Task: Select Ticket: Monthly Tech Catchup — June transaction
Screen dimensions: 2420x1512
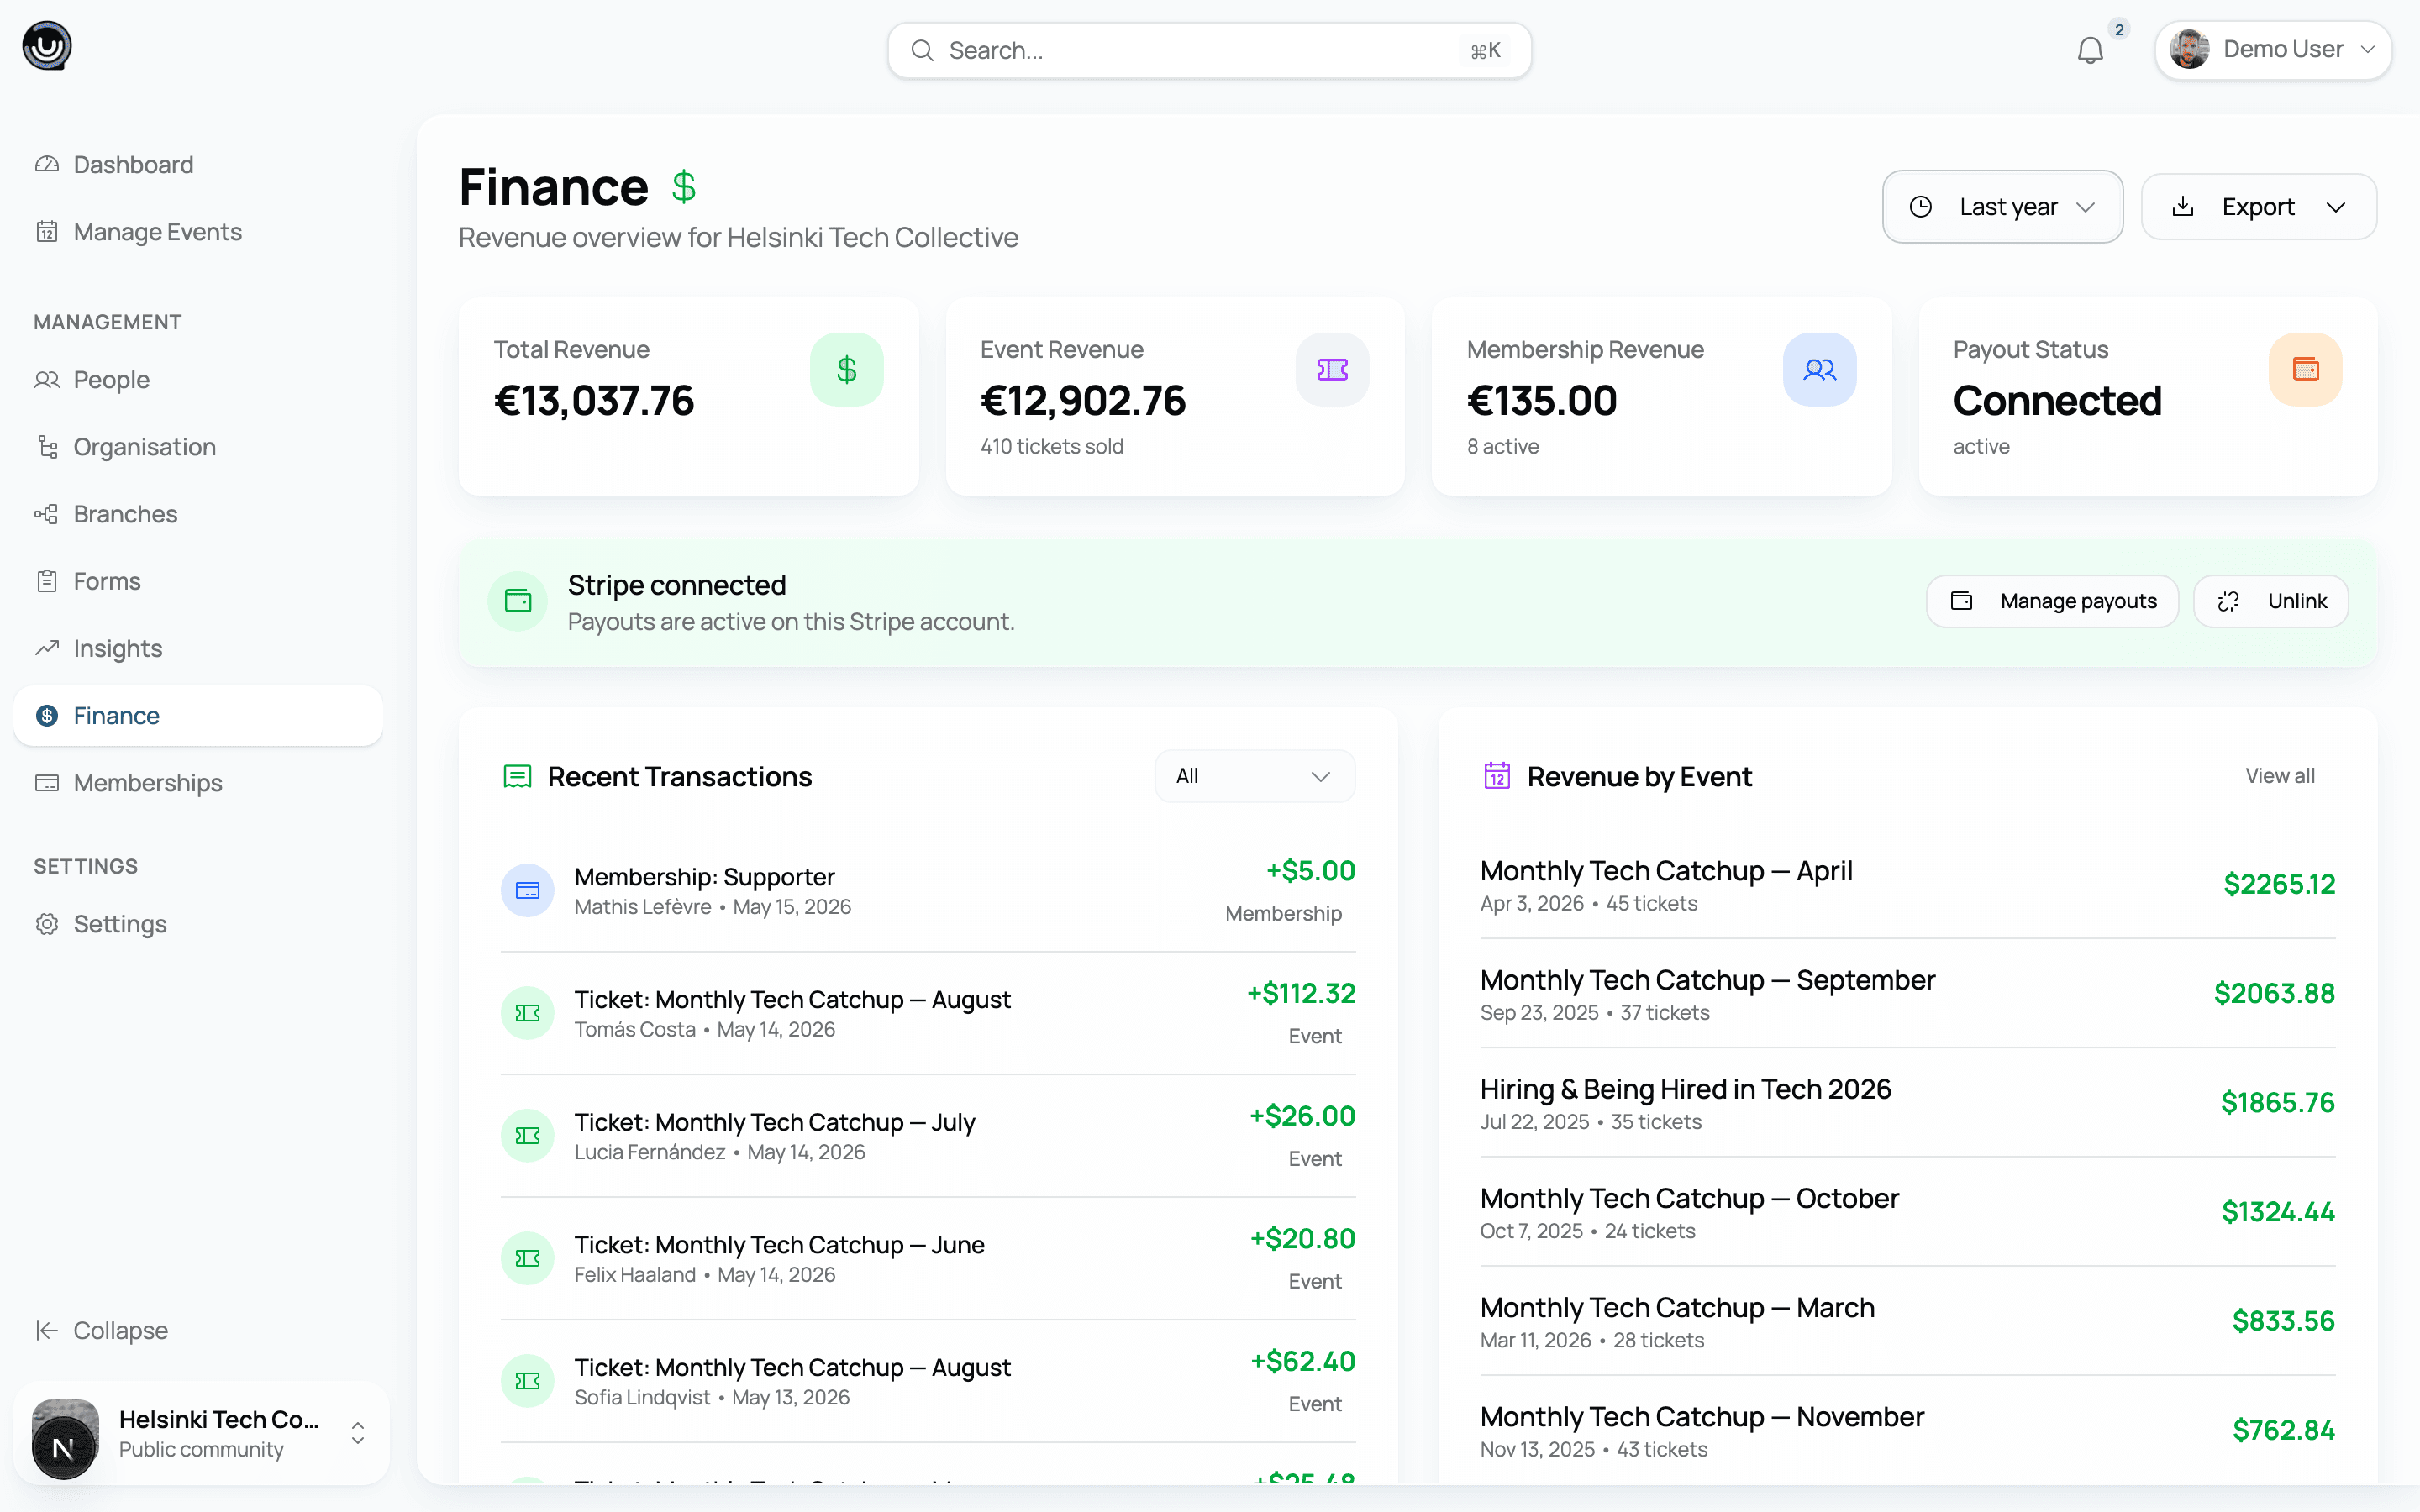Action: click(x=779, y=1245)
